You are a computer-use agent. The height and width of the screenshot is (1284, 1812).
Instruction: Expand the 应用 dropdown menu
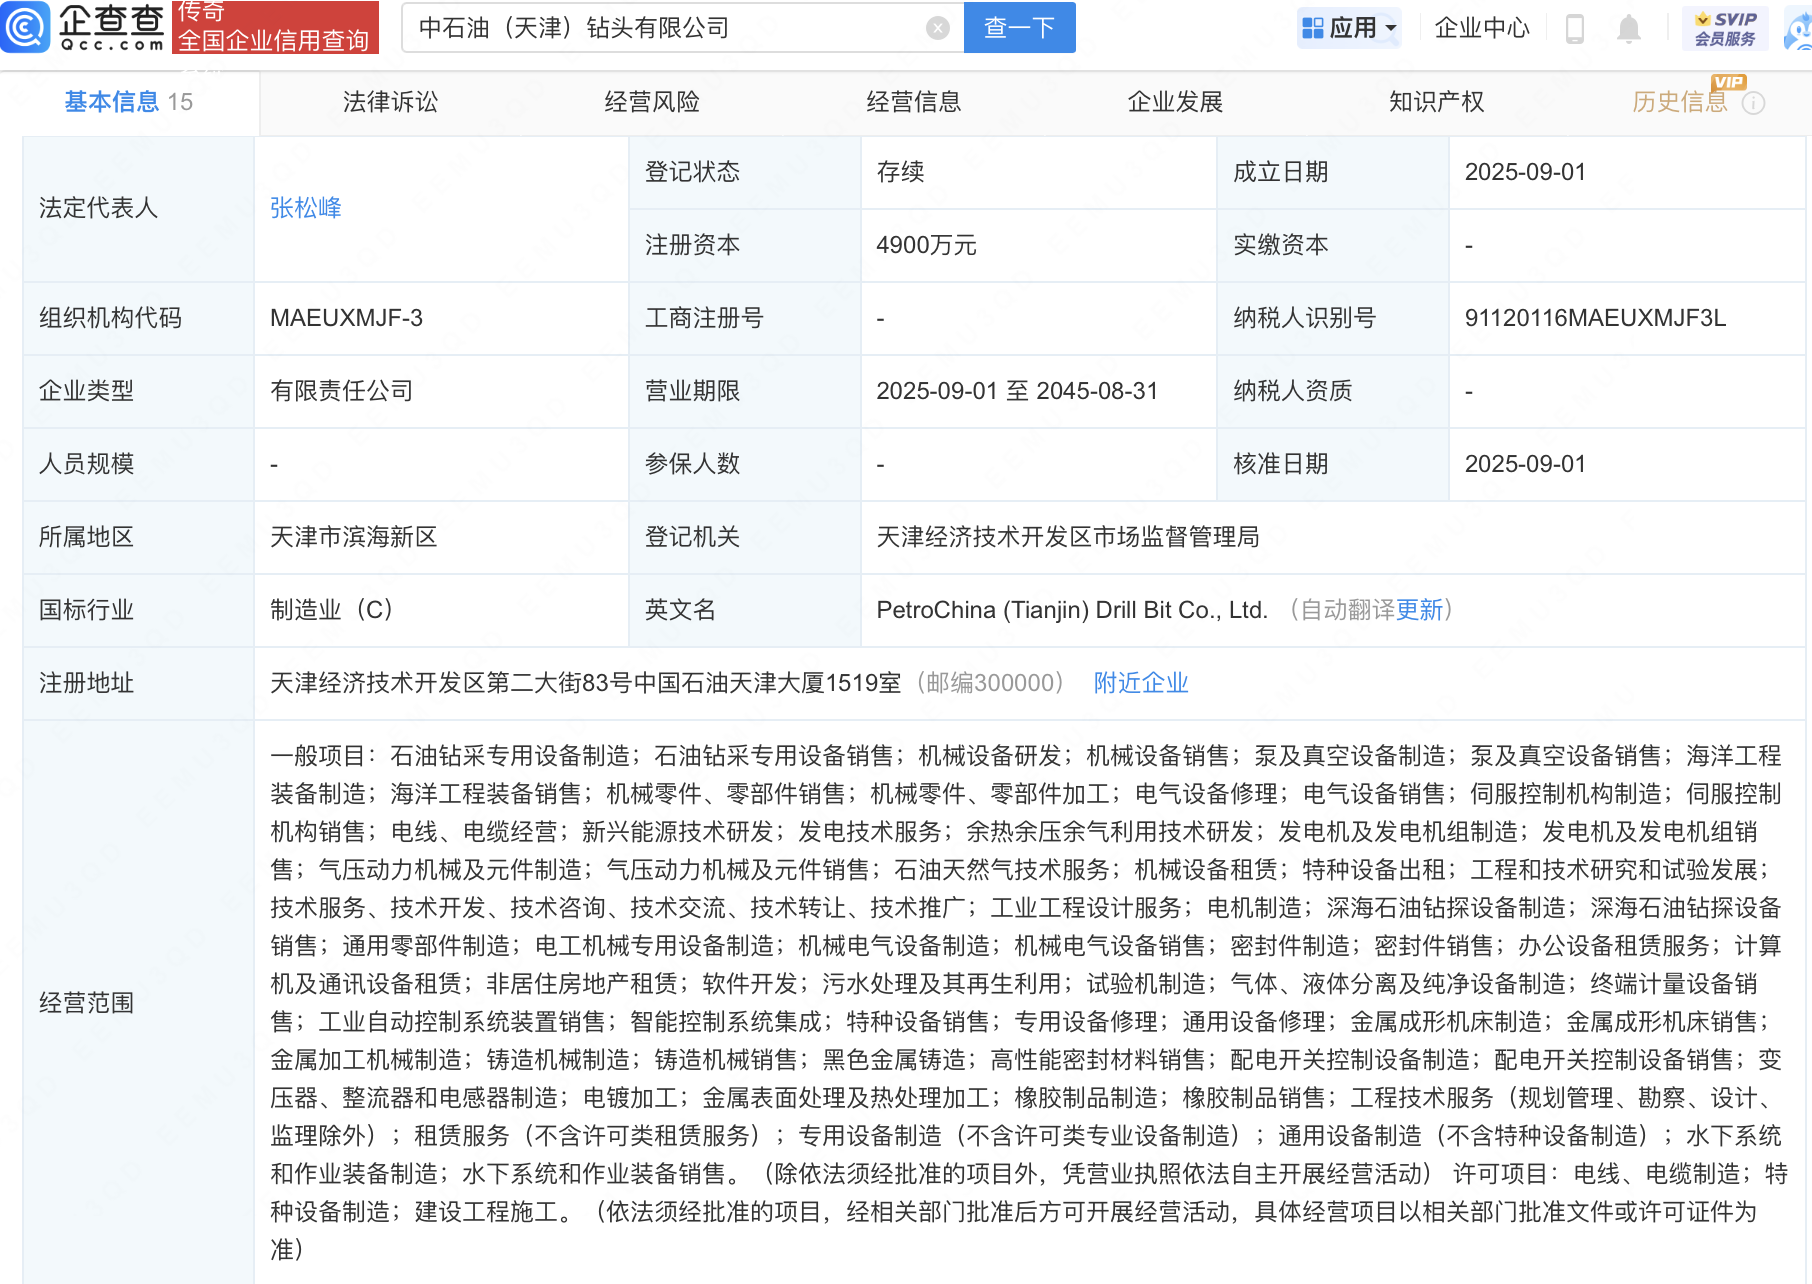coord(1349,28)
